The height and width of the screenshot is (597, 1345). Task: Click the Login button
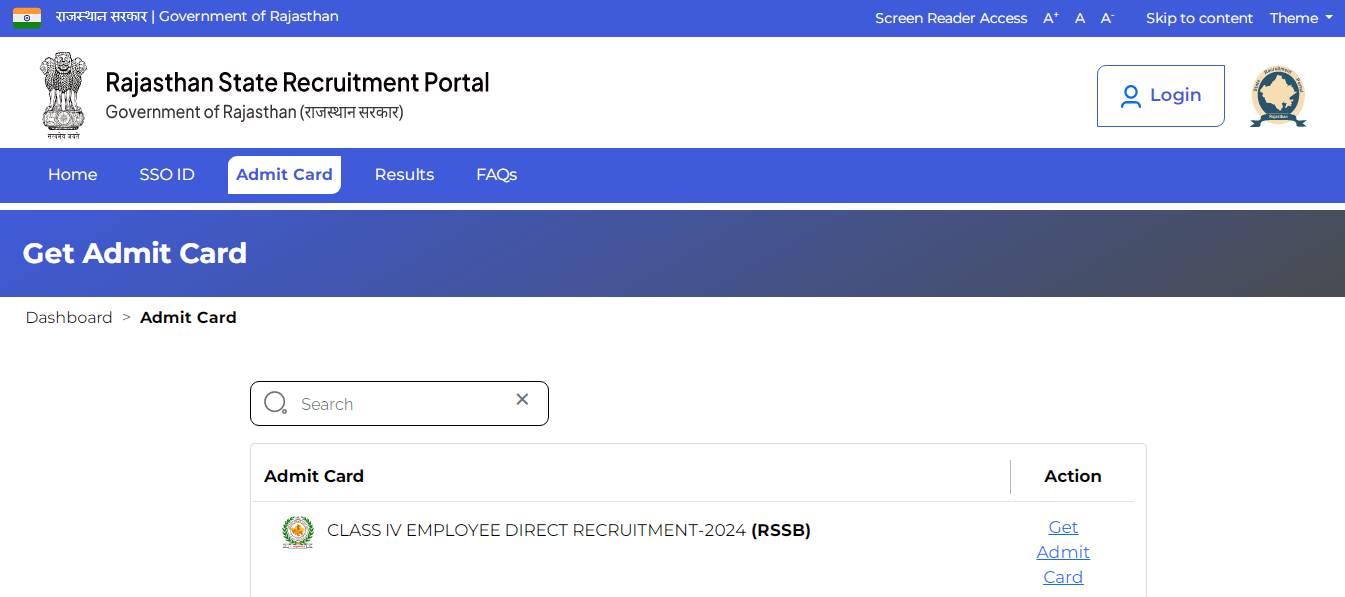tap(1160, 96)
